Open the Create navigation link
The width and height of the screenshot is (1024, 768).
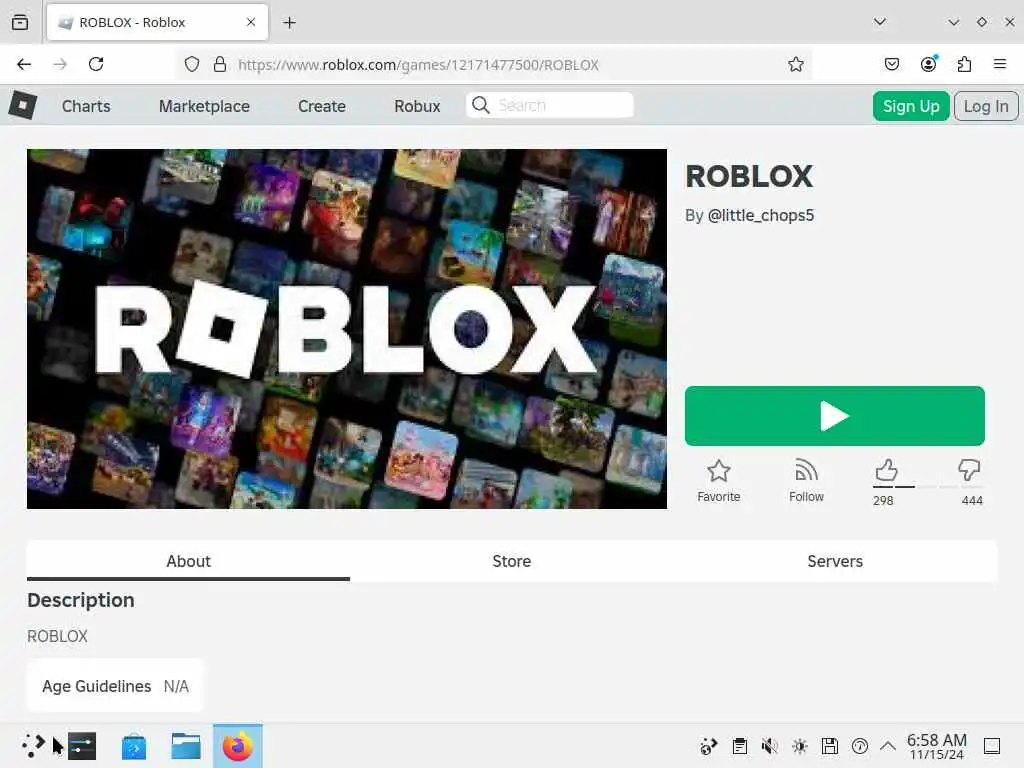pos(322,106)
